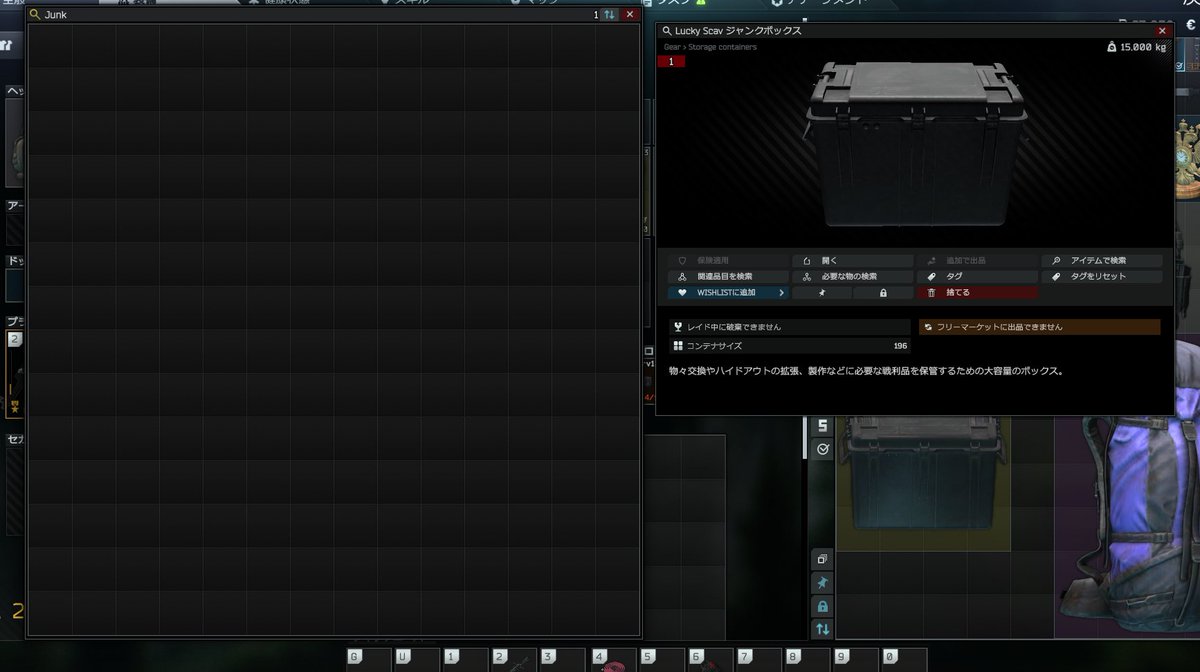Sort the Junk container contents
The image size is (1200, 672).
click(x=609, y=15)
